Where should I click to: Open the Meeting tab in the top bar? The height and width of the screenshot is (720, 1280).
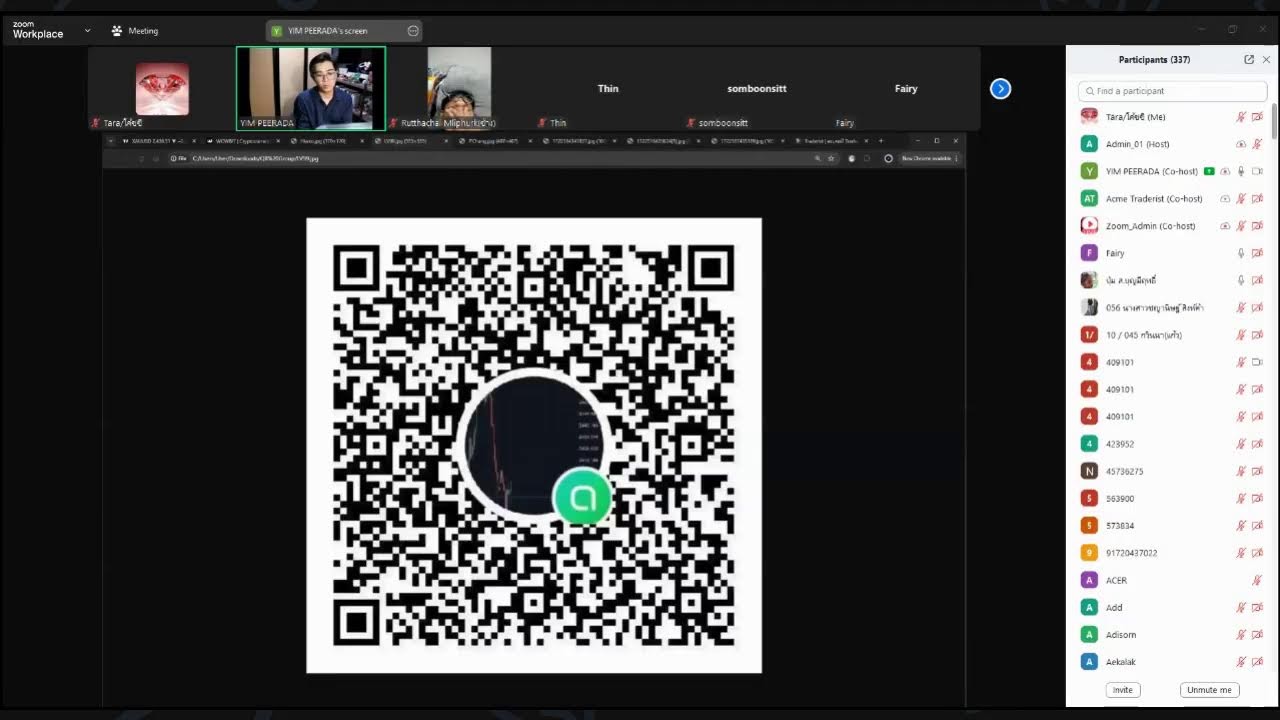coord(134,31)
